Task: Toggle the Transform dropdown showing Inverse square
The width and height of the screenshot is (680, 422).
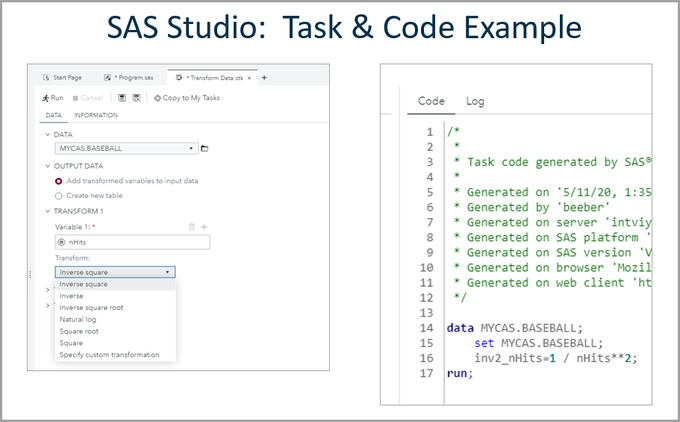Action: click(115, 272)
